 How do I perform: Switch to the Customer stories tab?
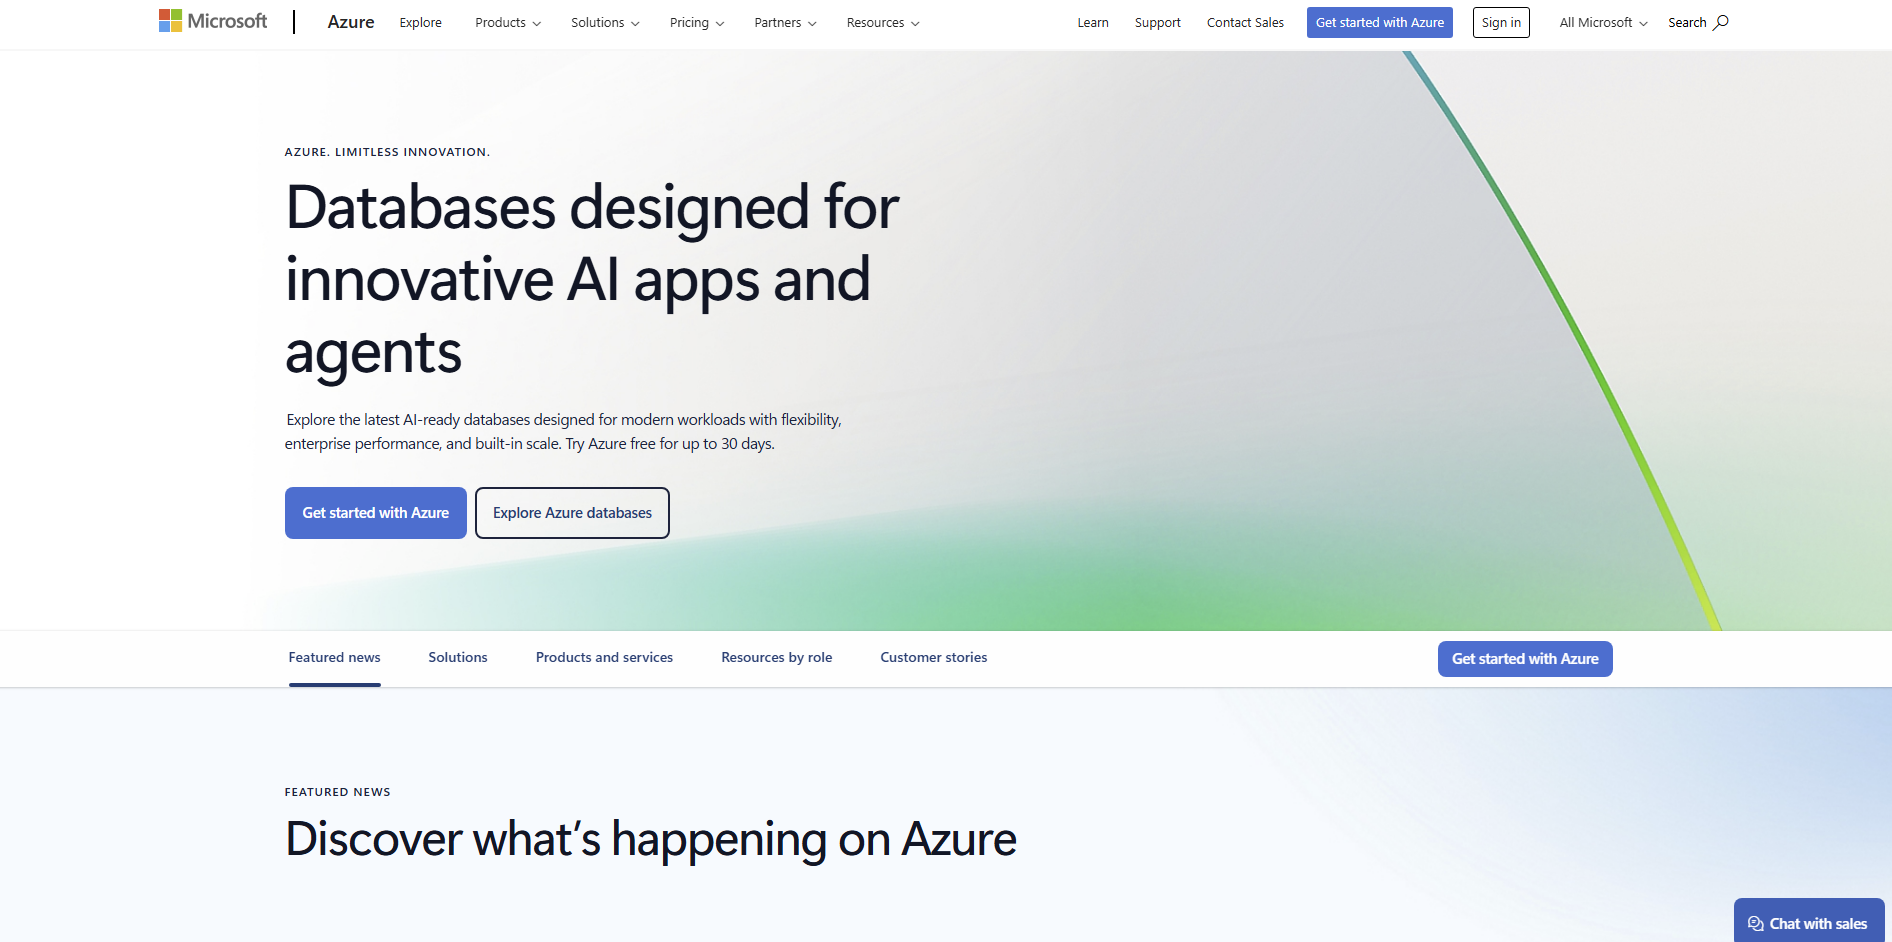(x=933, y=657)
